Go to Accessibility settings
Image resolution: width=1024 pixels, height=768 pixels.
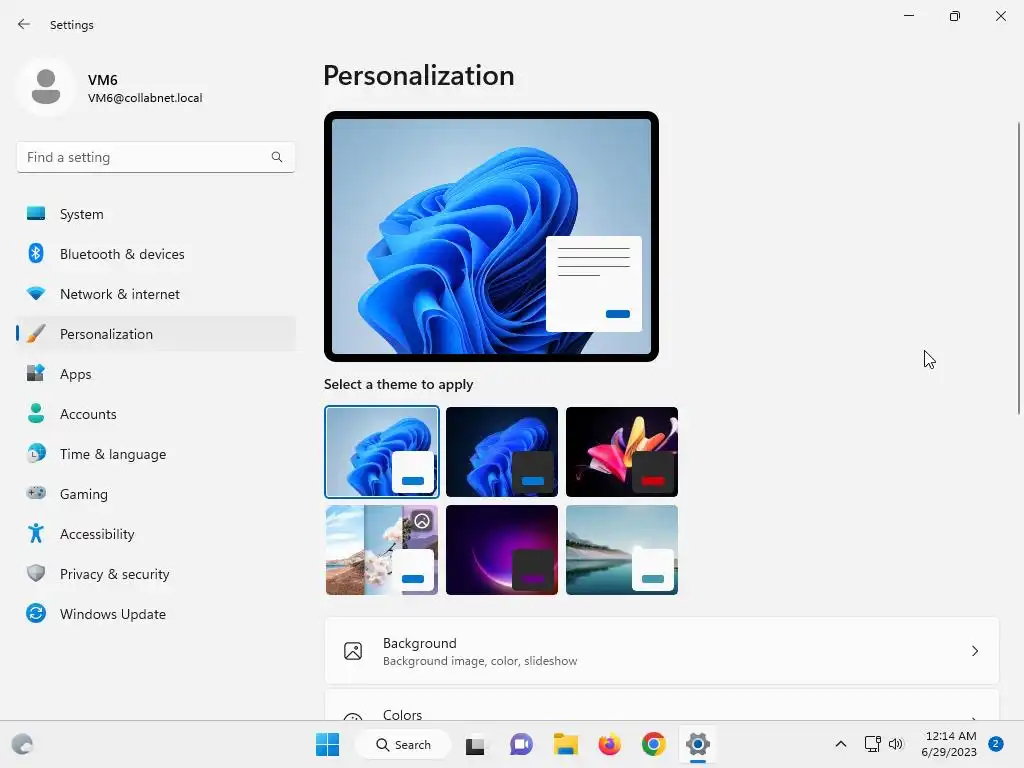click(156, 534)
